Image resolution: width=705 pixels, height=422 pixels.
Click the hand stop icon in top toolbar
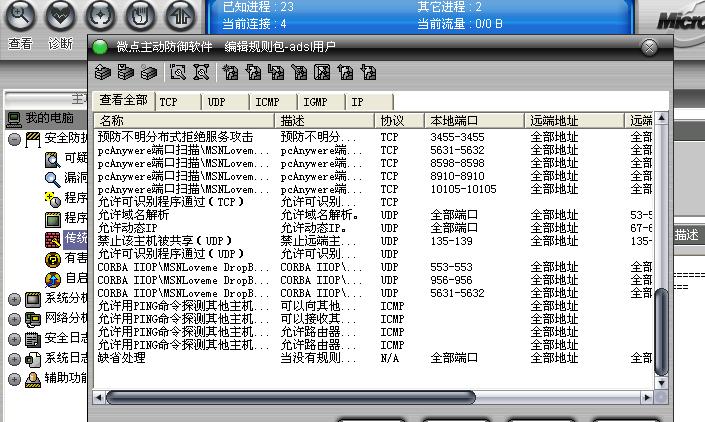tap(140, 16)
